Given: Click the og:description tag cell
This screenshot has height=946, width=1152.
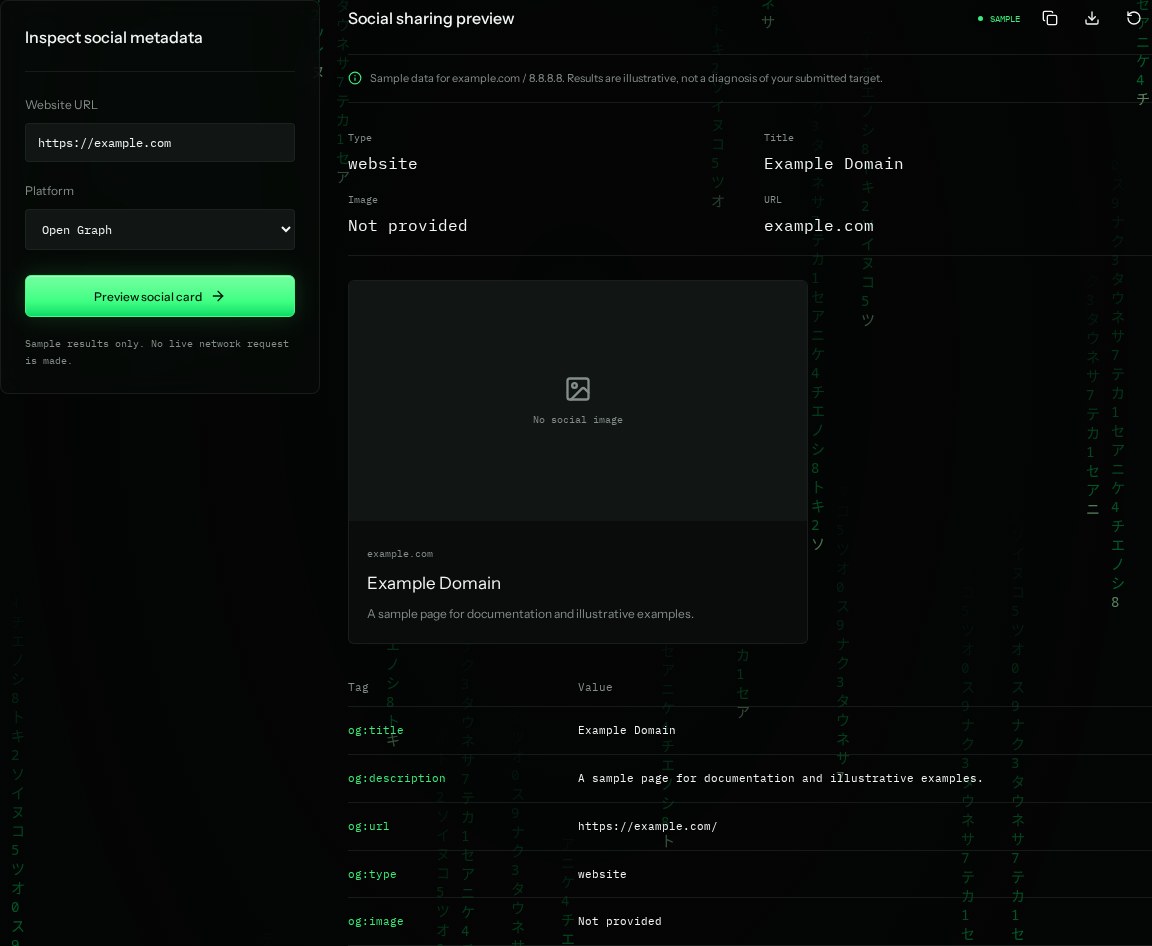Looking at the screenshot, I should click(x=396, y=779).
